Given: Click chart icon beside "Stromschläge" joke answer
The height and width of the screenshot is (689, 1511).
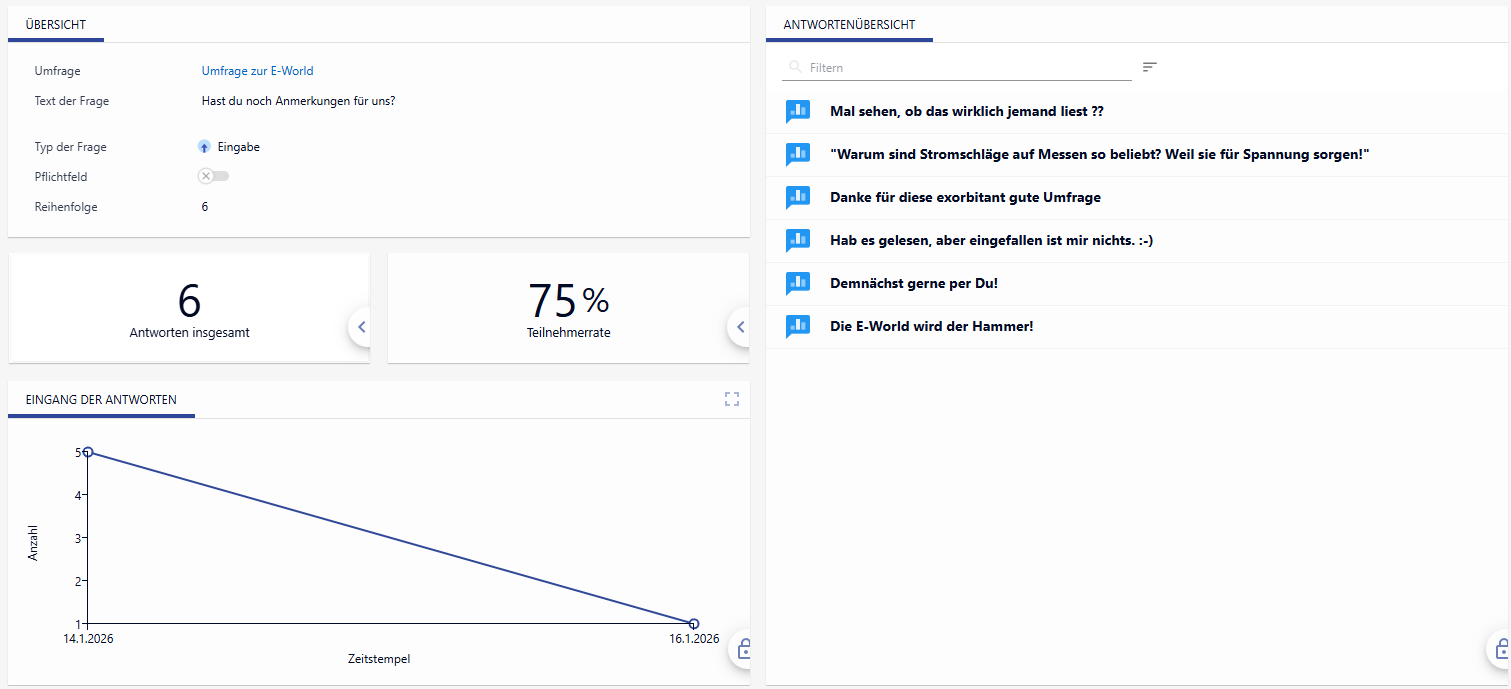Looking at the screenshot, I should pos(797,155).
